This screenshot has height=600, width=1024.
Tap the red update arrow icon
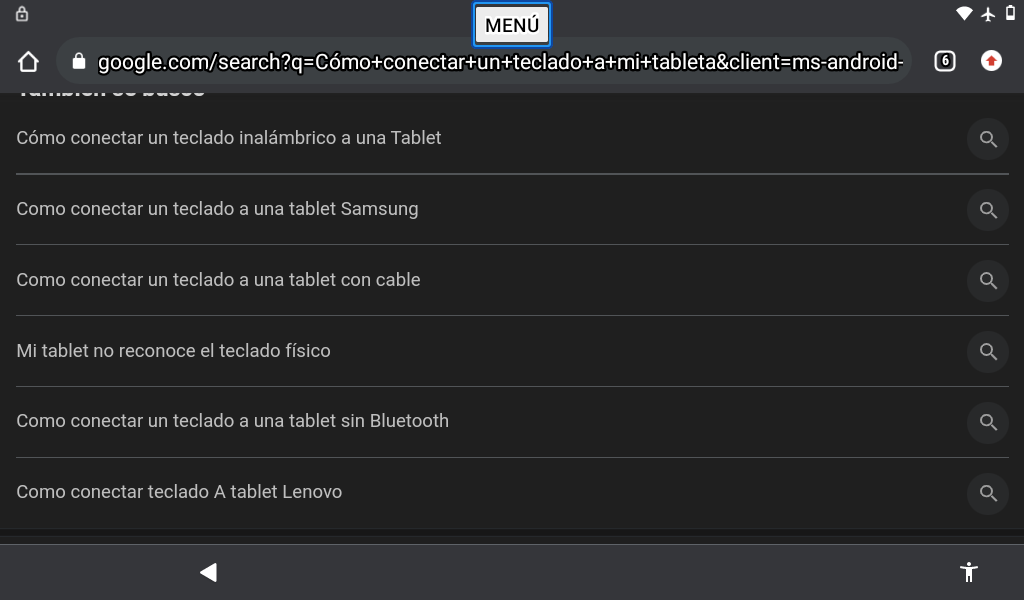click(x=991, y=61)
